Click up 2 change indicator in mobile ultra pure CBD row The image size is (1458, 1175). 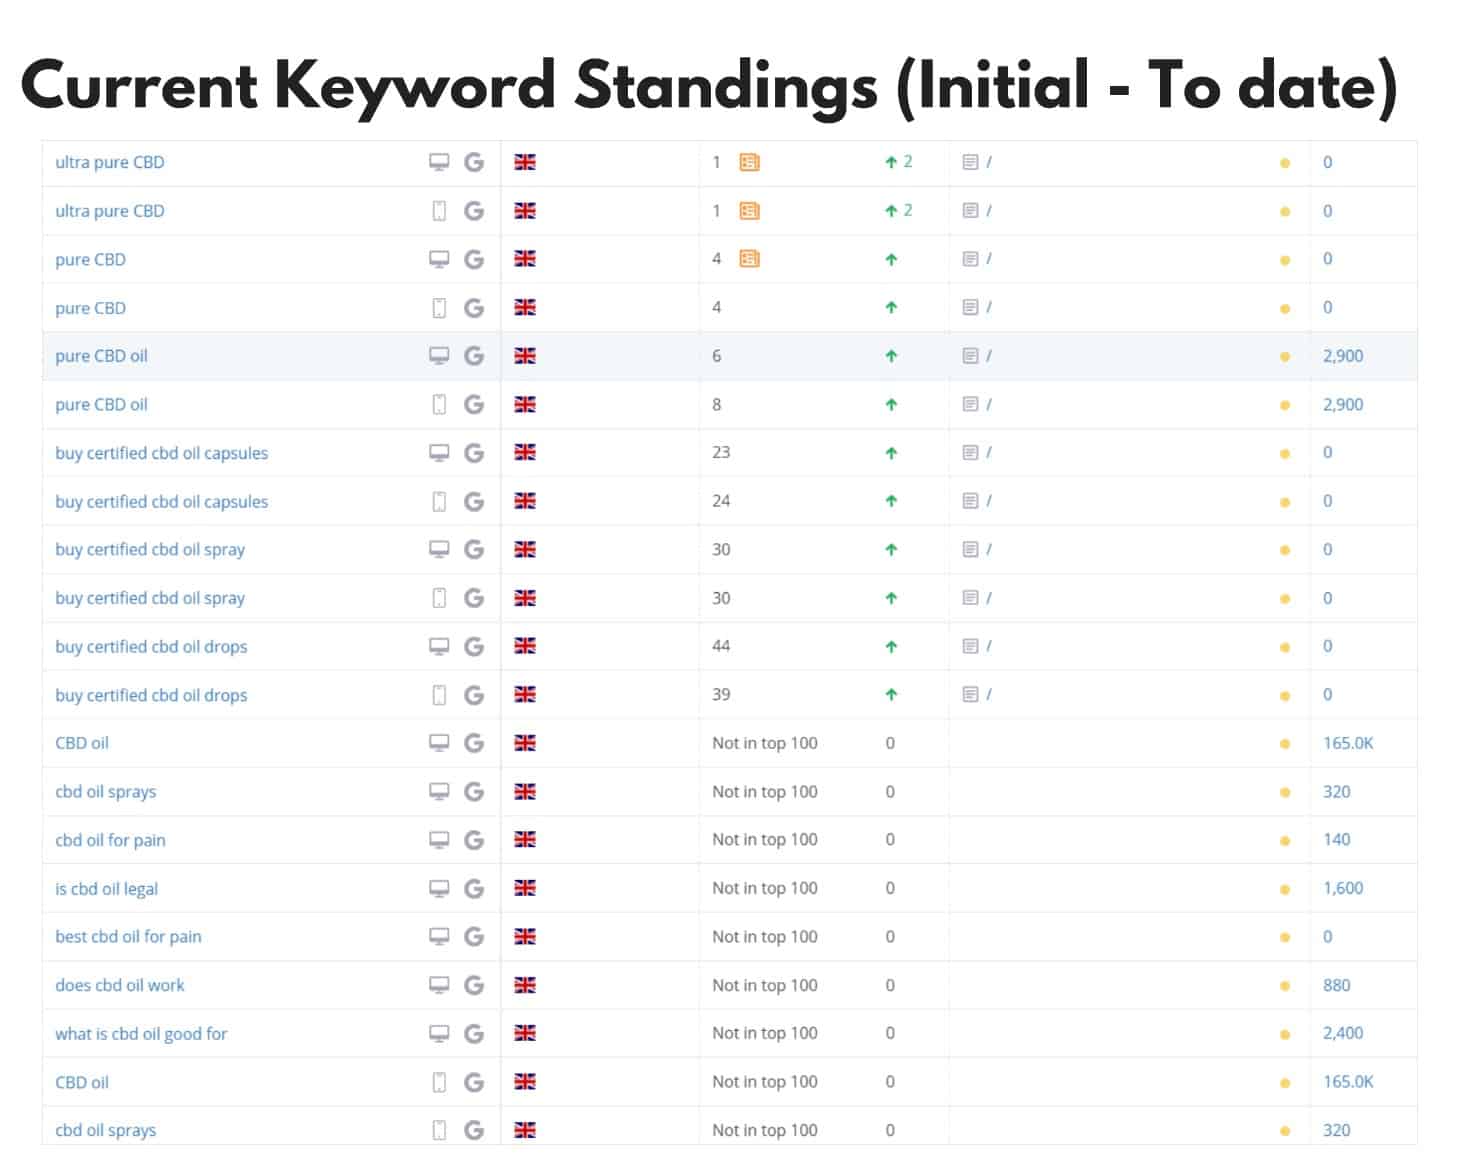click(x=898, y=211)
